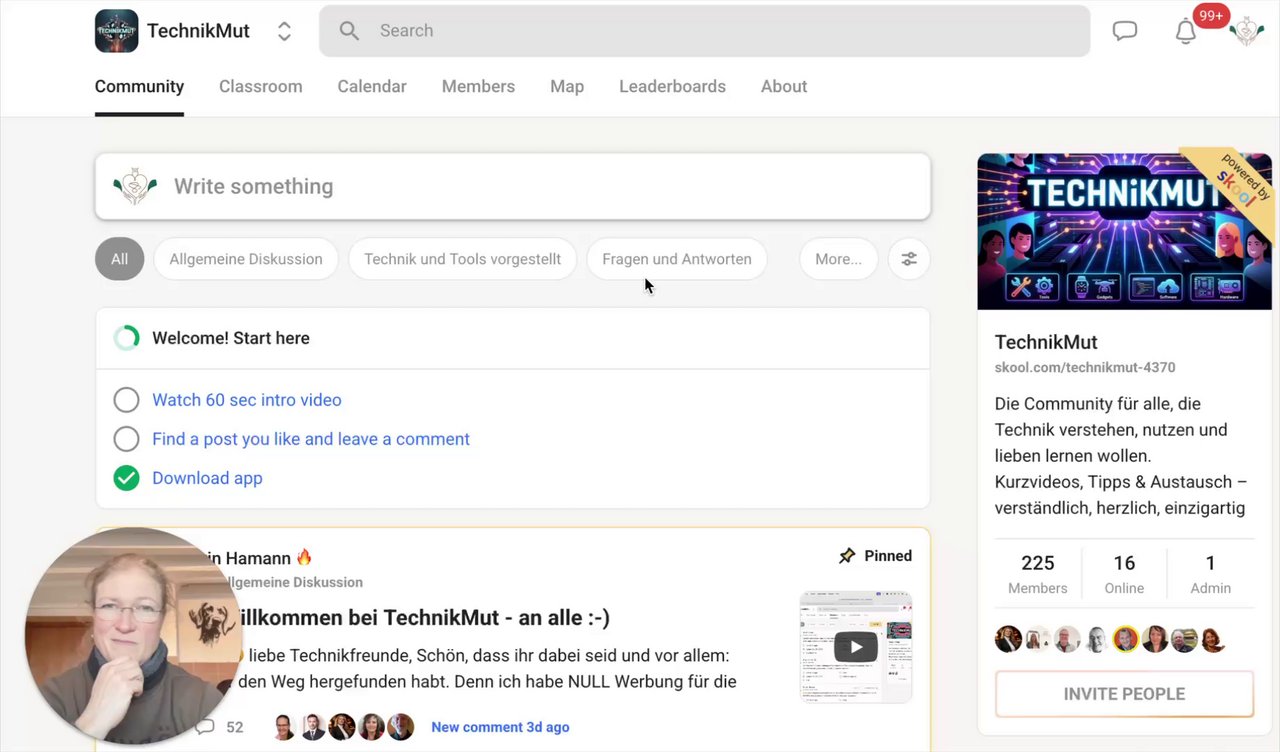
Task: Select the Fragen und Antworten category filter
Action: coord(676,259)
